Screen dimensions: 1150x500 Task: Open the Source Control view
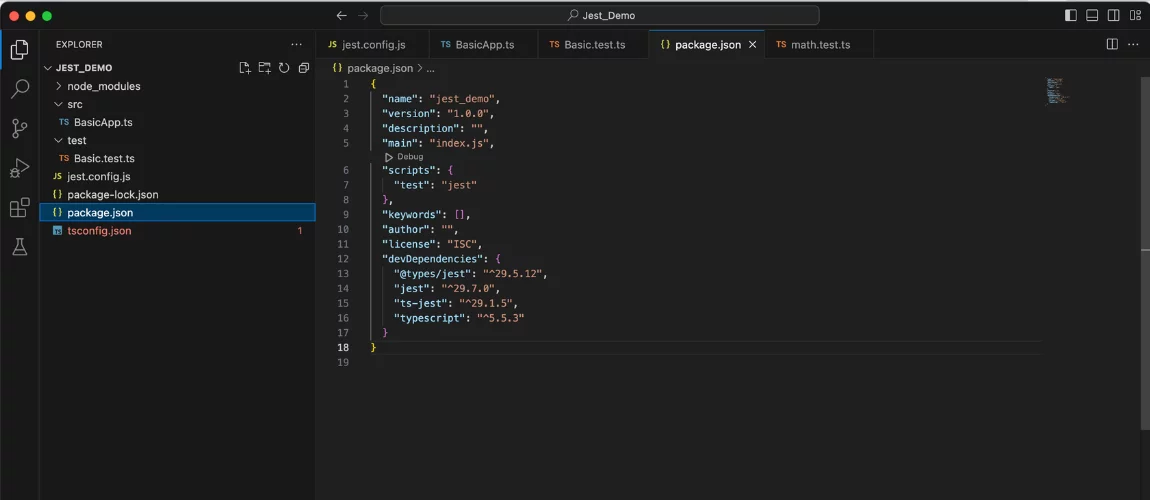(19, 128)
